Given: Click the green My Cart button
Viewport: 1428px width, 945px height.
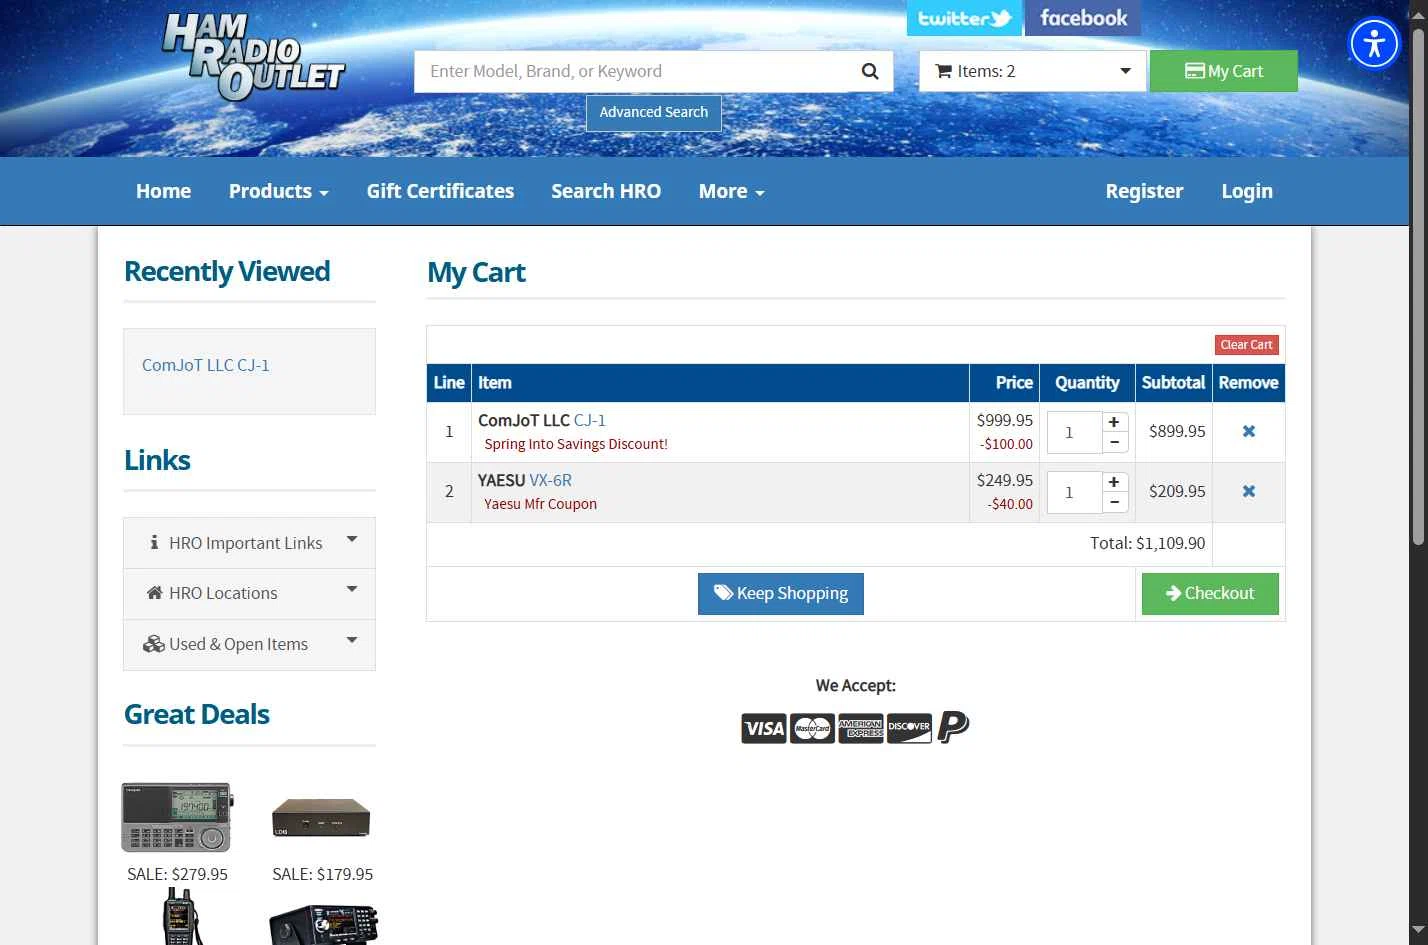Looking at the screenshot, I should (x=1223, y=71).
